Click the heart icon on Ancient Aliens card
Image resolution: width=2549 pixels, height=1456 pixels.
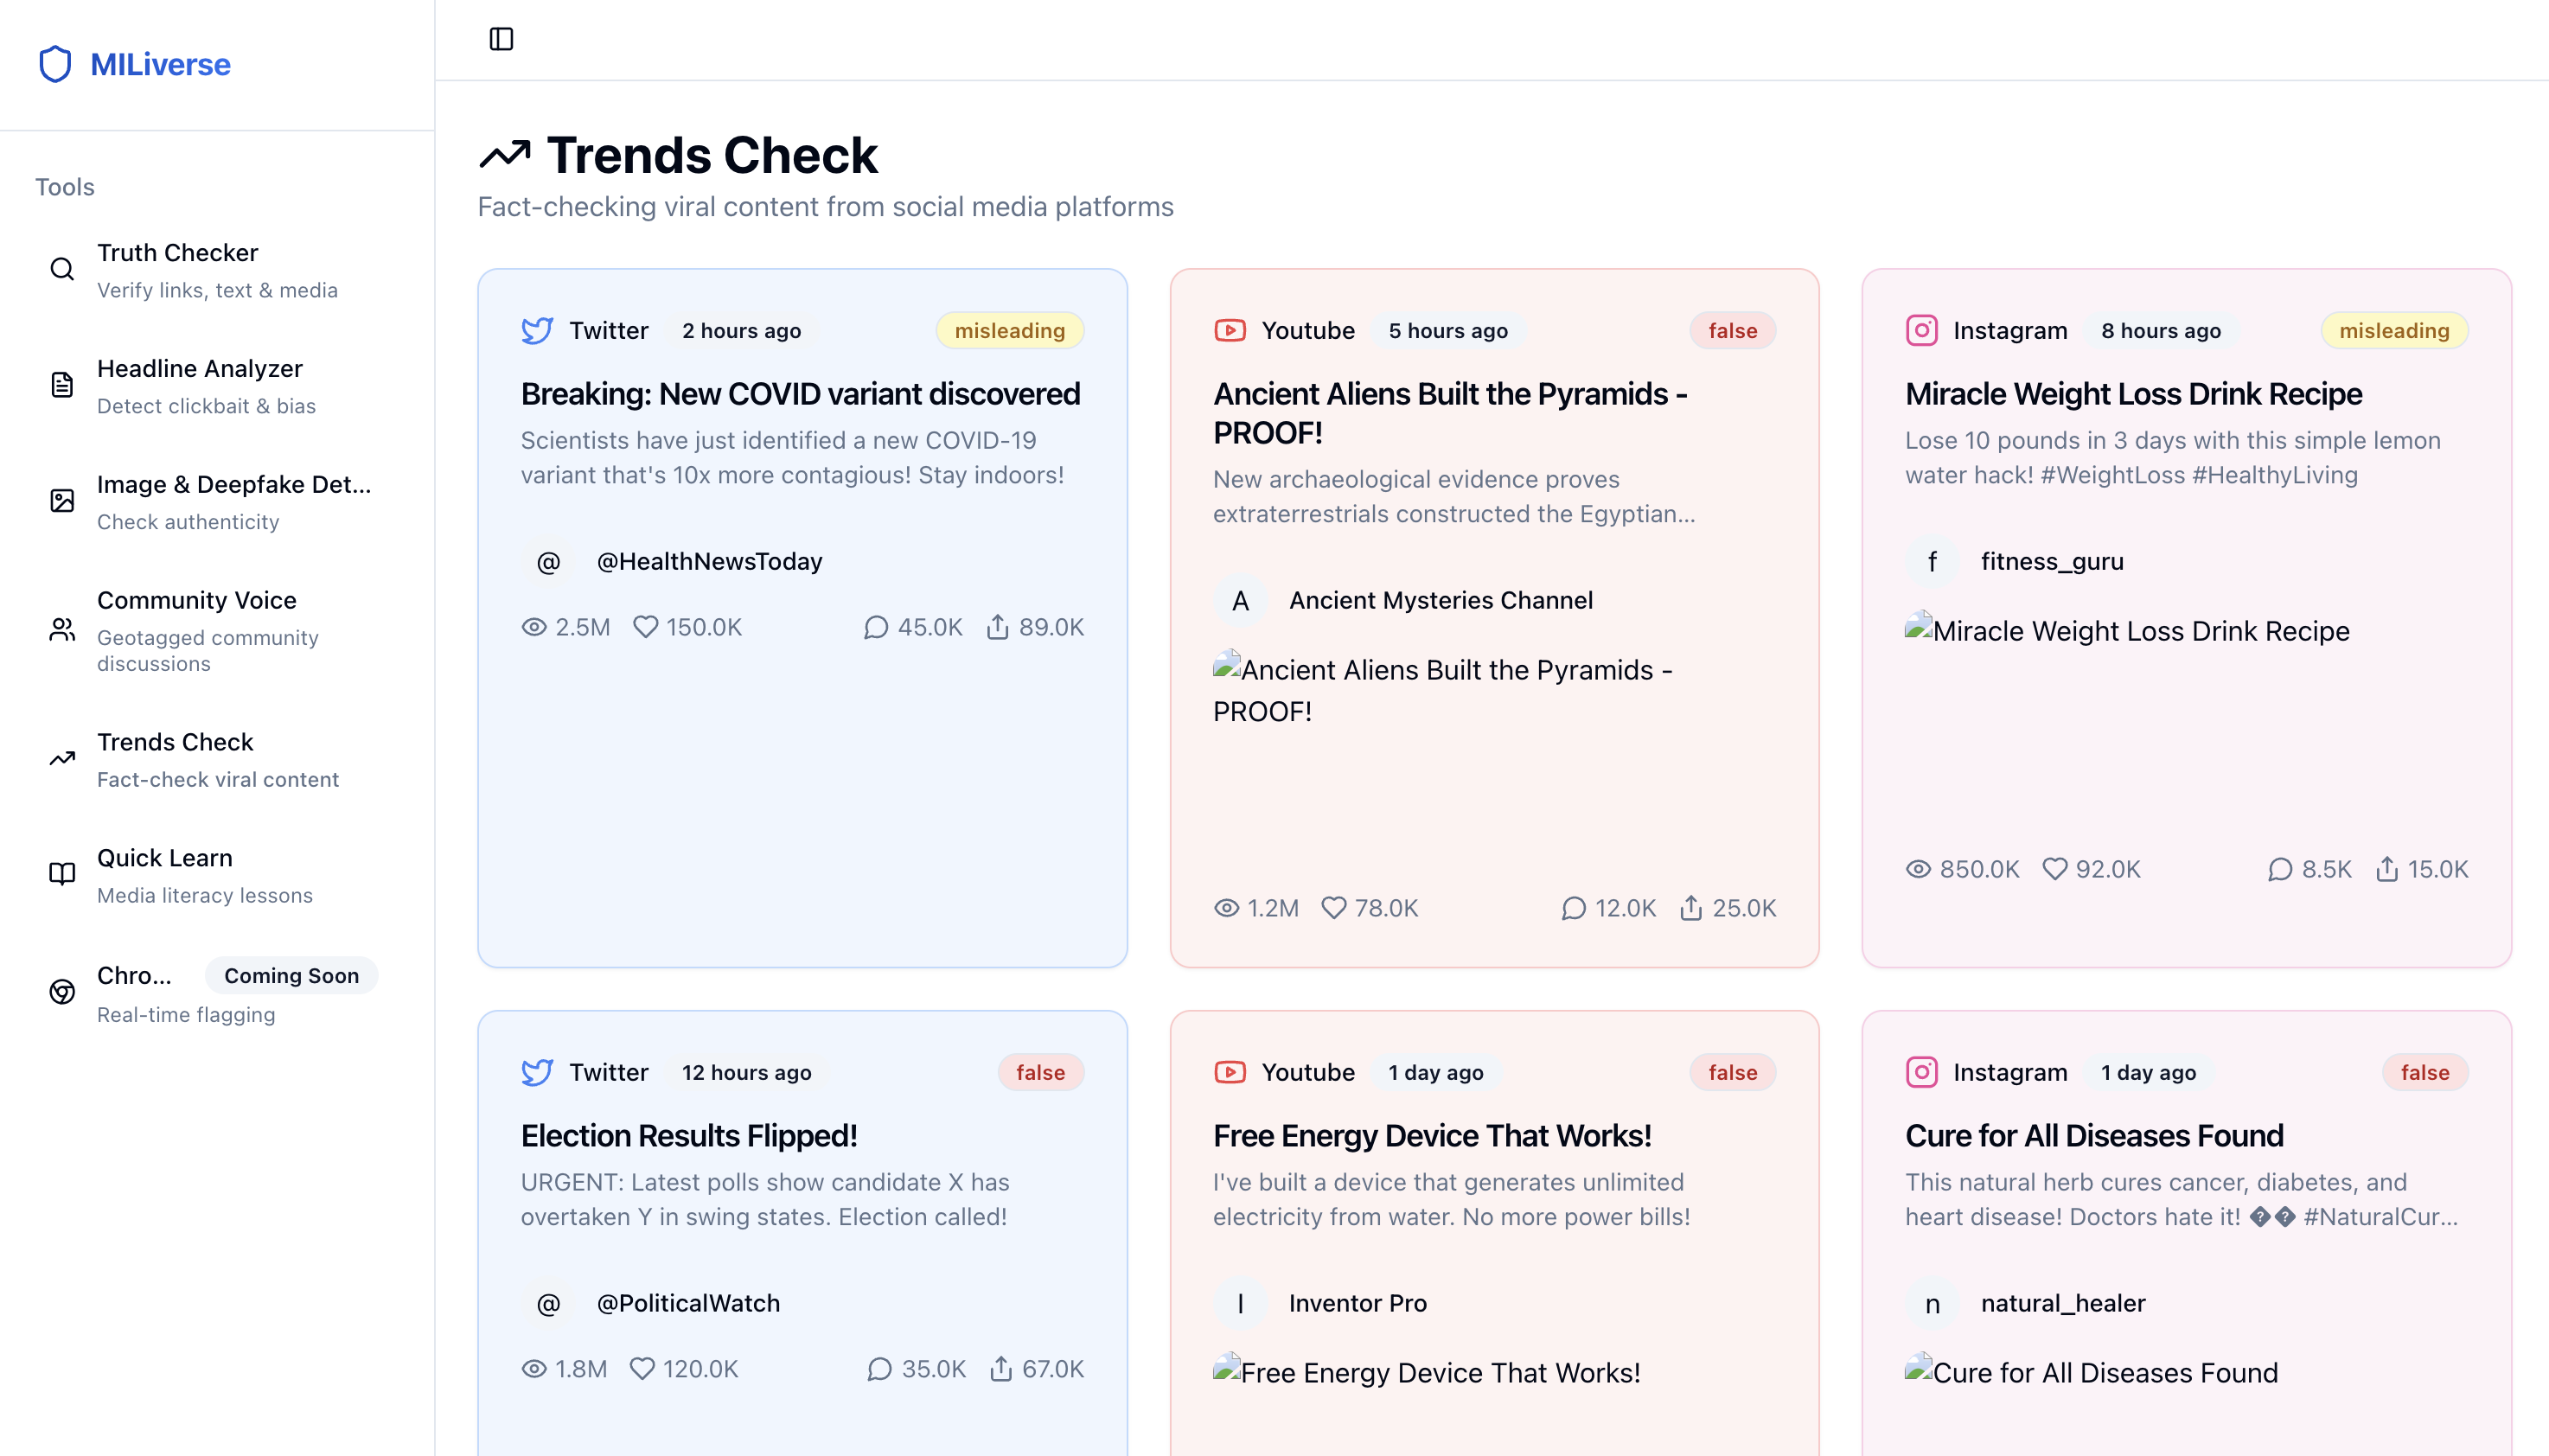pos(1333,908)
